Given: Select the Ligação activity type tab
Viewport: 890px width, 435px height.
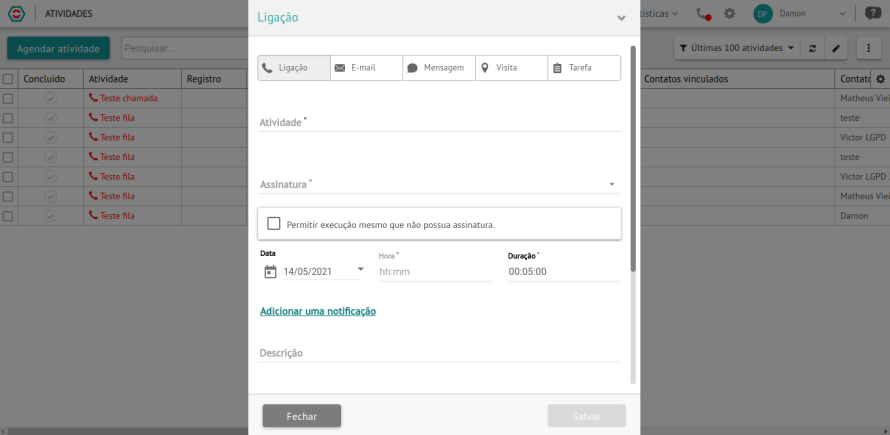Looking at the screenshot, I should pyautogui.click(x=294, y=68).
